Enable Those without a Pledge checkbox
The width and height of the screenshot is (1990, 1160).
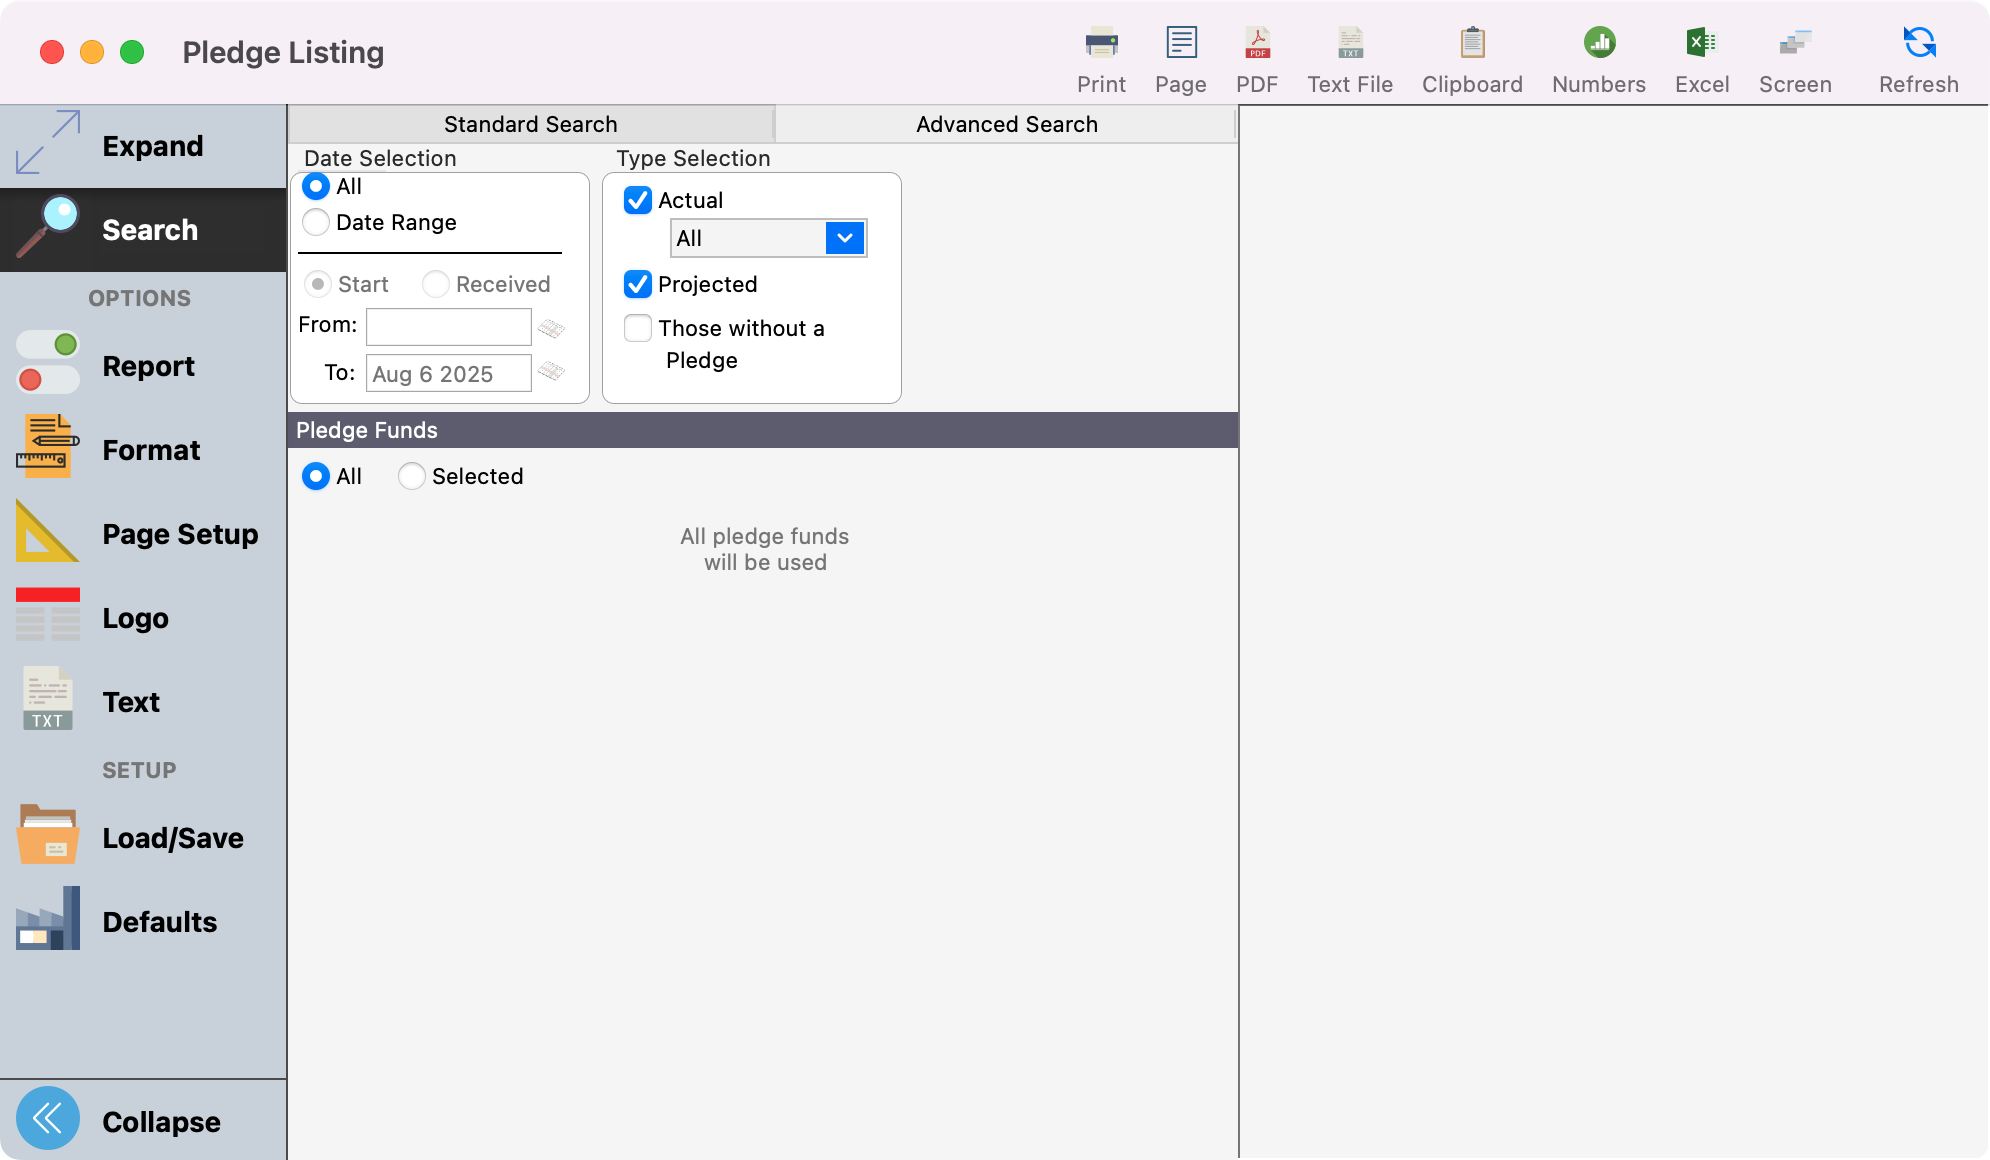click(x=638, y=328)
